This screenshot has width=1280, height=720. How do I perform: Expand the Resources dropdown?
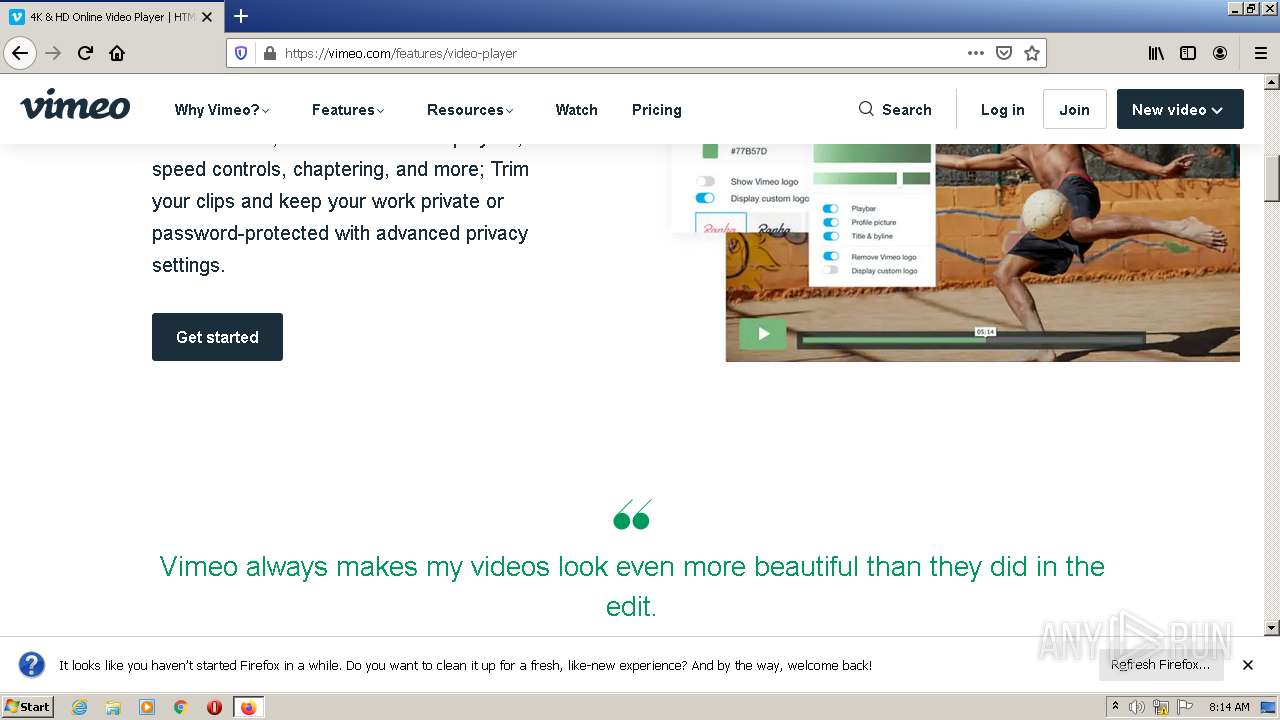click(x=470, y=110)
